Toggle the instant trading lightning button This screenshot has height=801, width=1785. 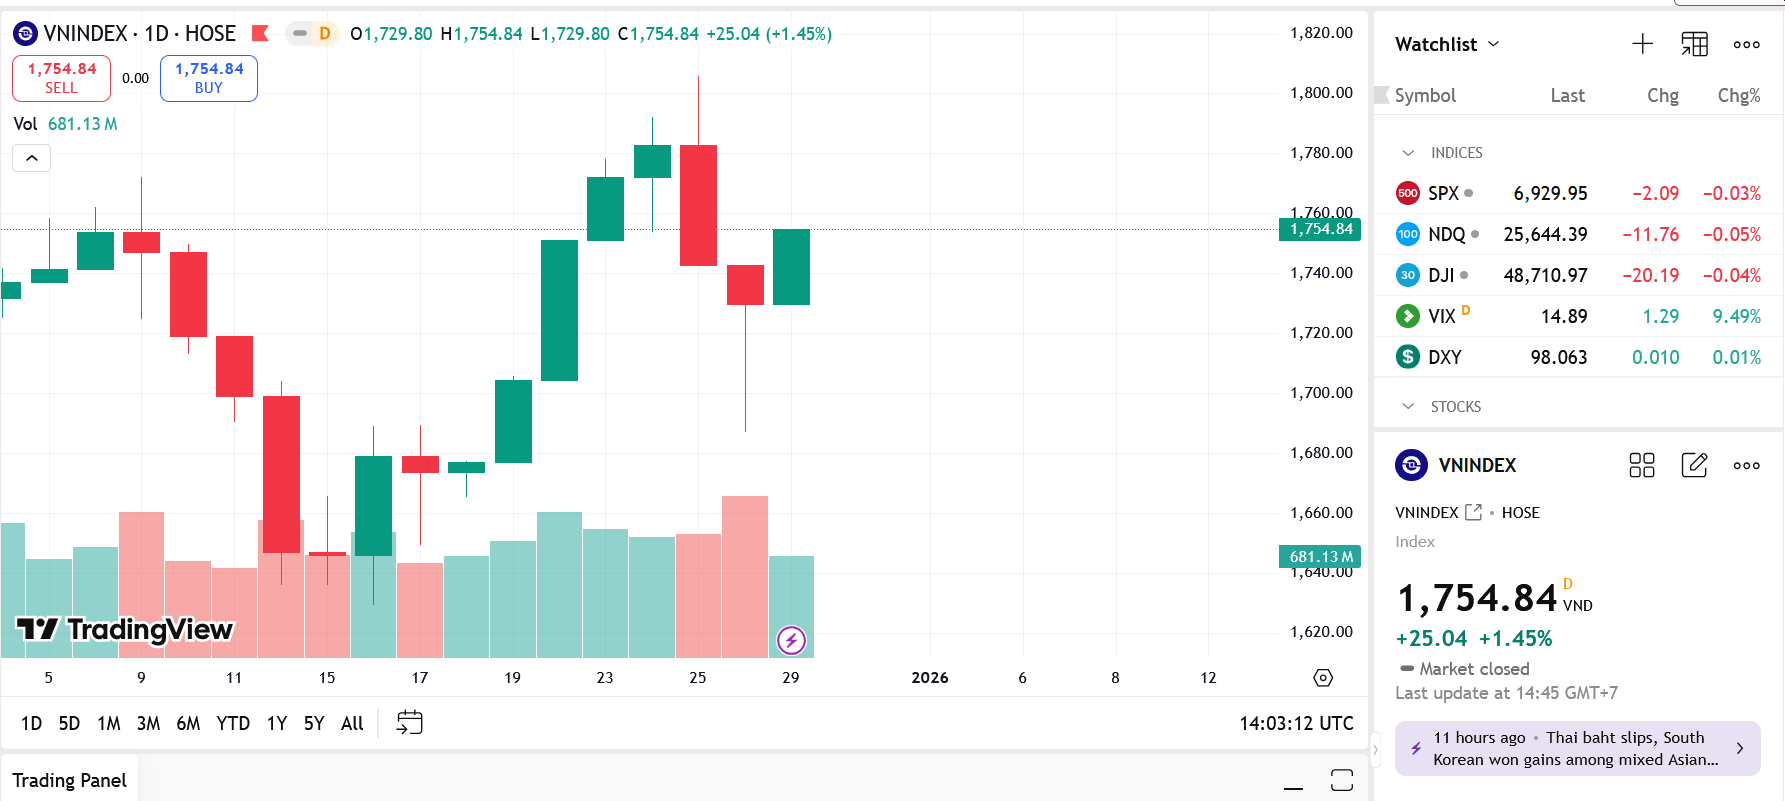click(x=791, y=640)
